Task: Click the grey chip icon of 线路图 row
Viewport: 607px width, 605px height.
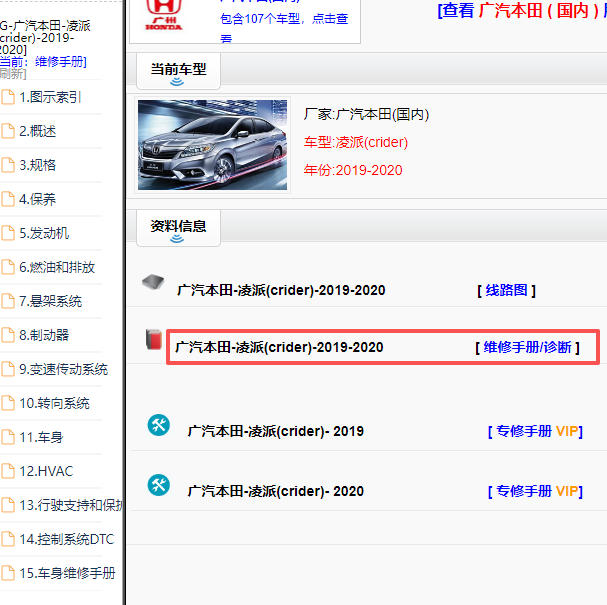Action: coord(153,282)
